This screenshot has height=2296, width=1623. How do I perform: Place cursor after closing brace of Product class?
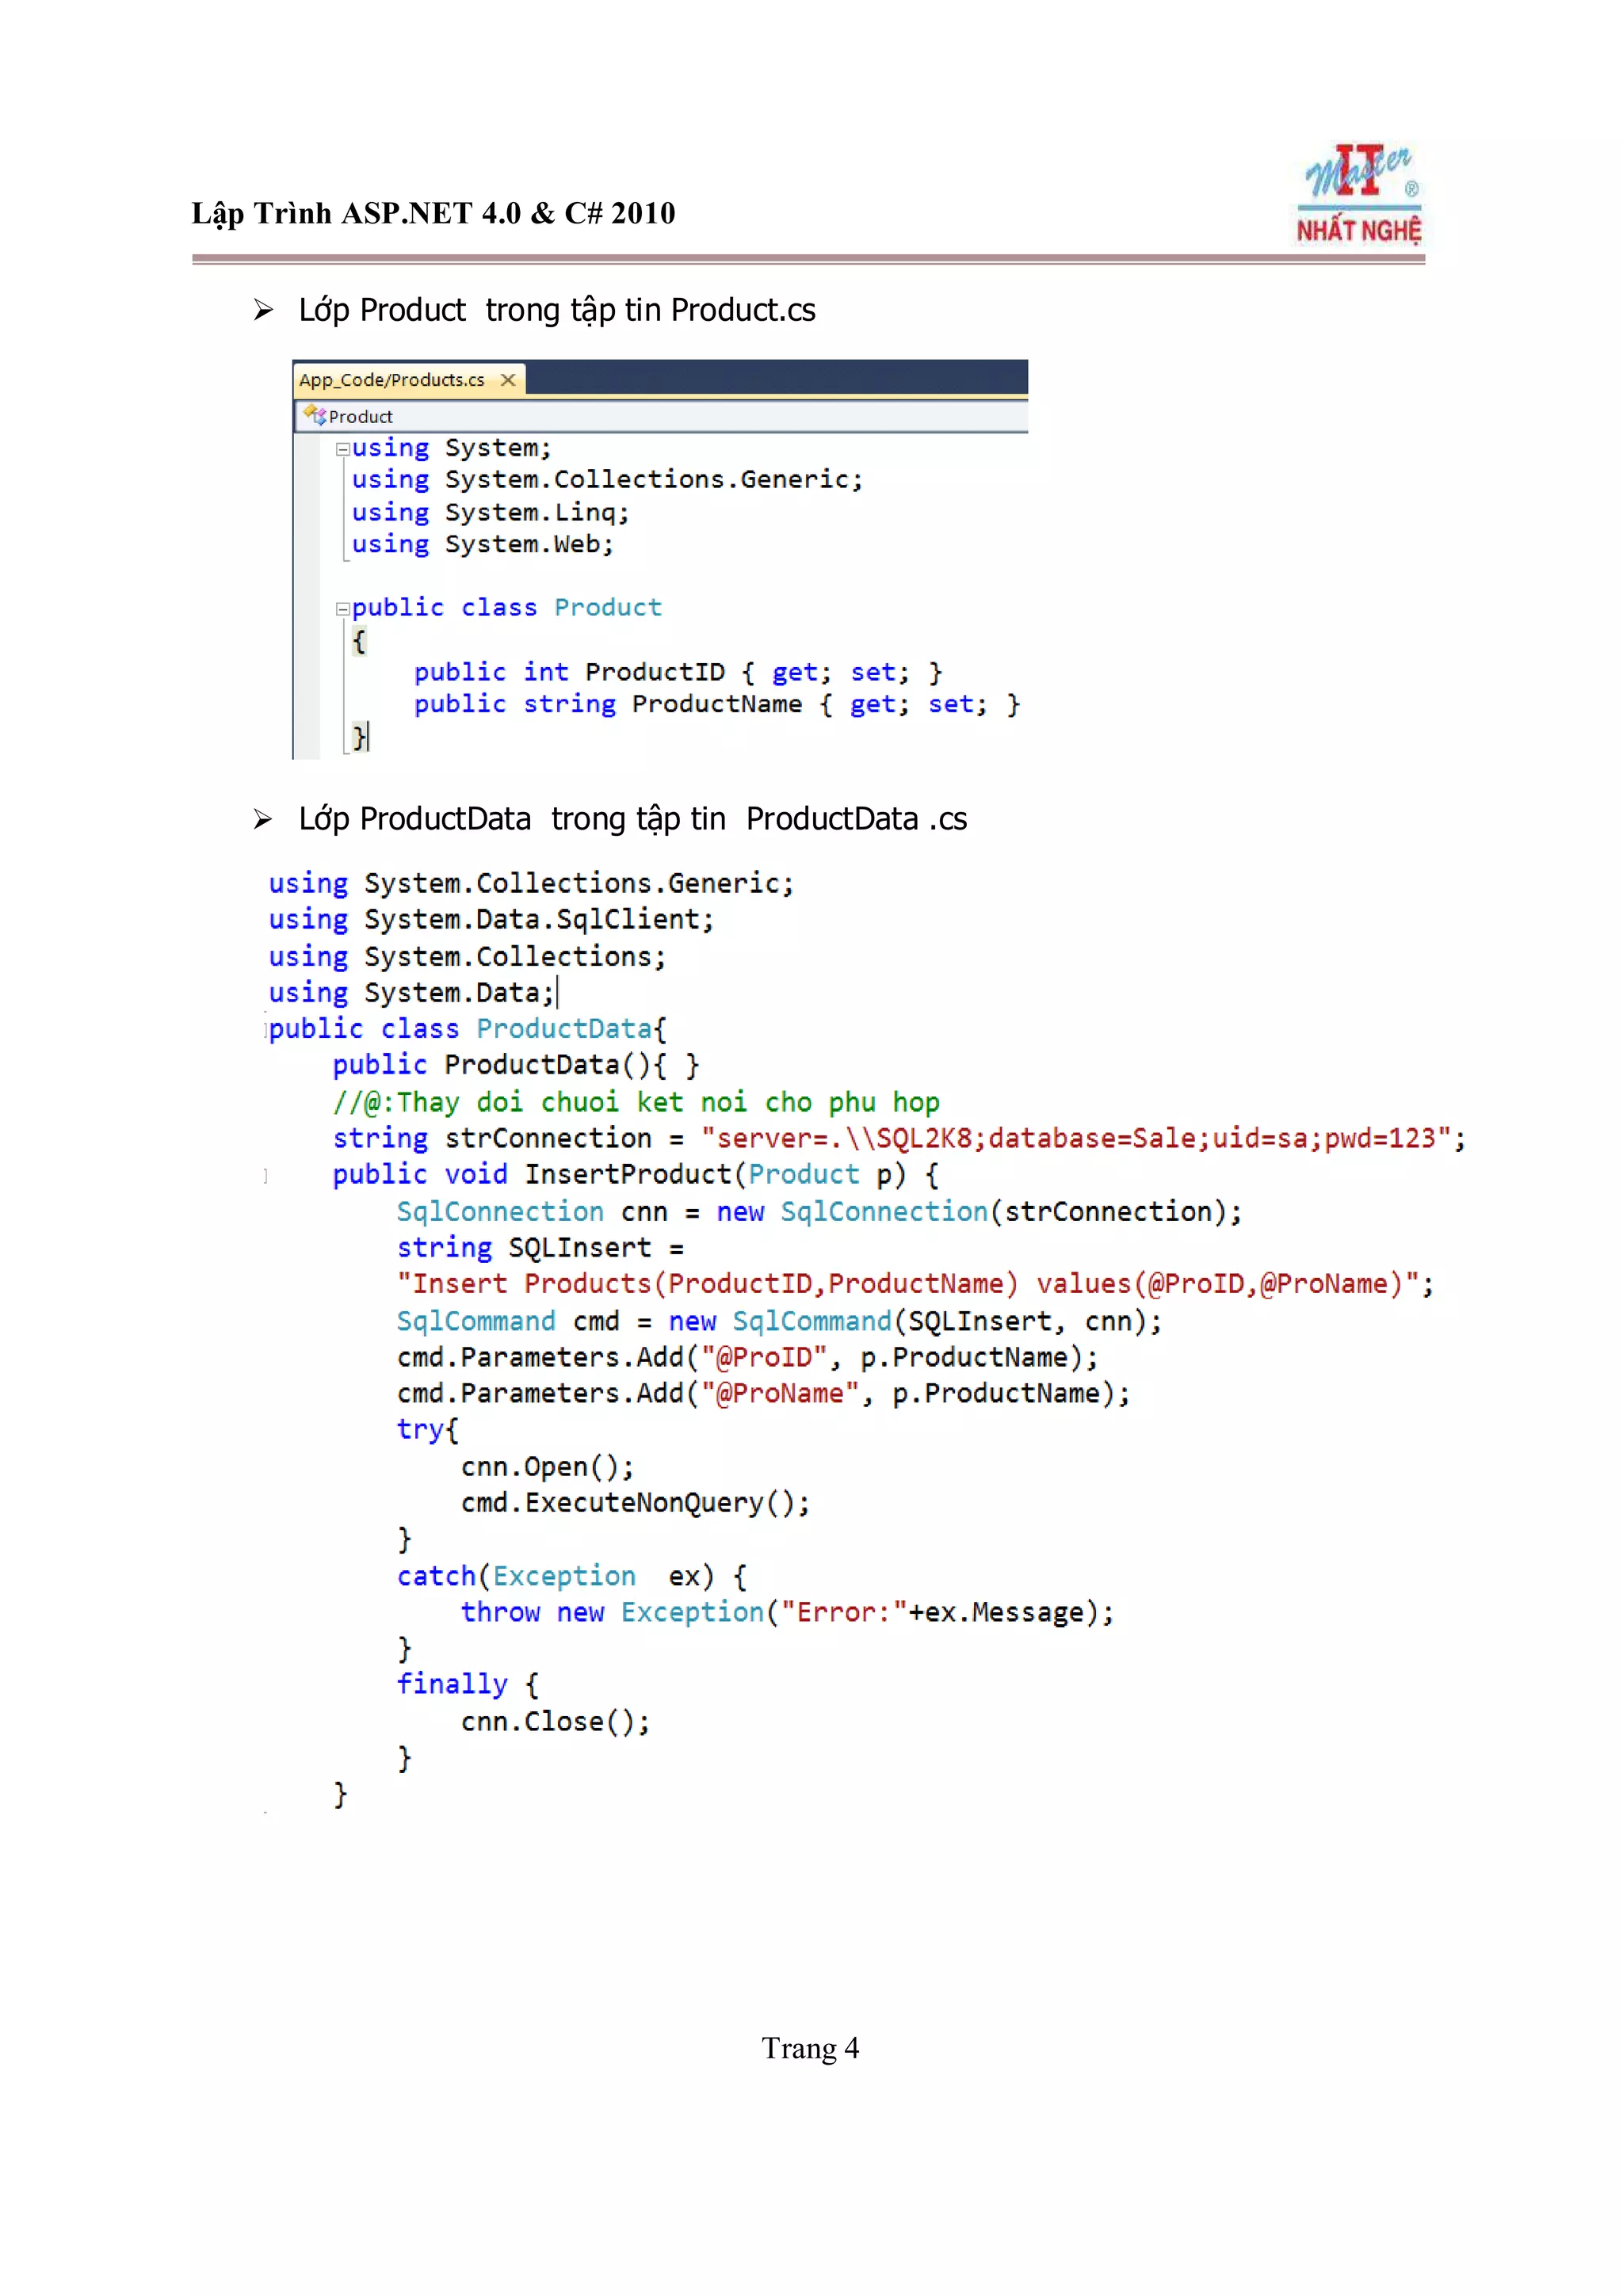point(369,738)
